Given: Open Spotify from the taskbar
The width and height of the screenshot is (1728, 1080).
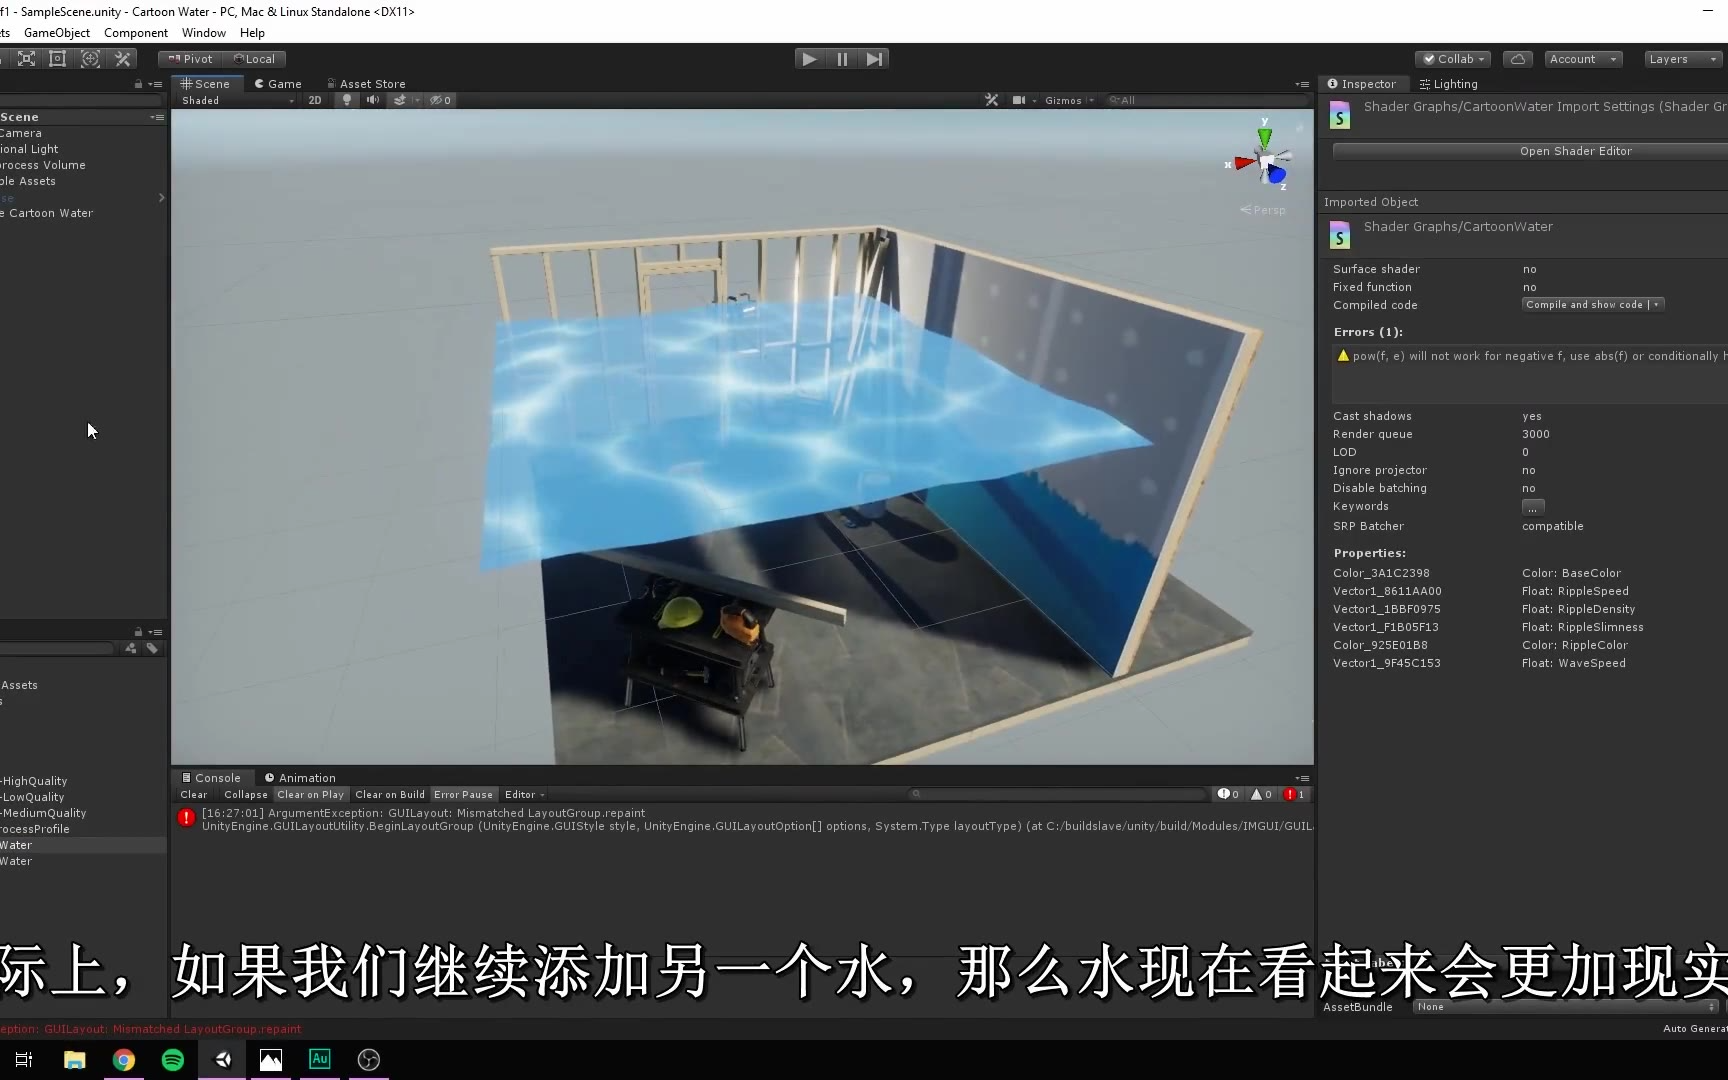Looking at the screenshot, I should (x=173, y=1060).
